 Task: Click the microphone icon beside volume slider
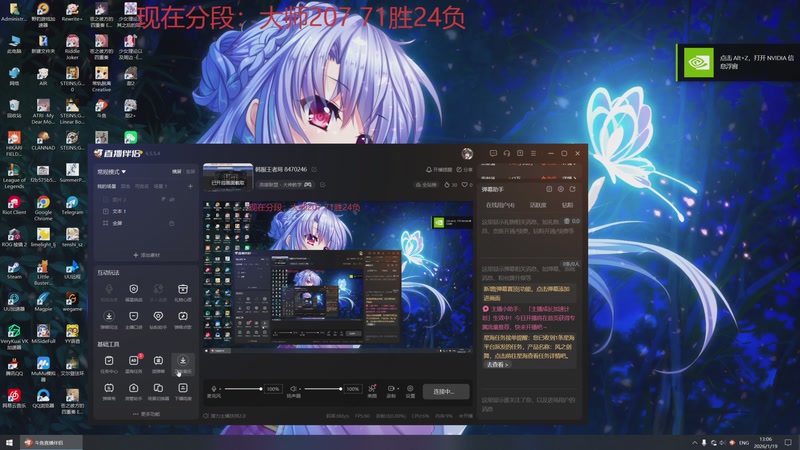(214, 389)
